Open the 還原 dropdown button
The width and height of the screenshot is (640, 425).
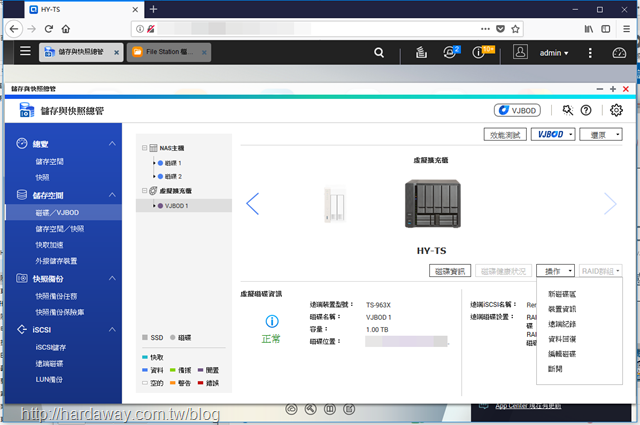coord(601,134)
